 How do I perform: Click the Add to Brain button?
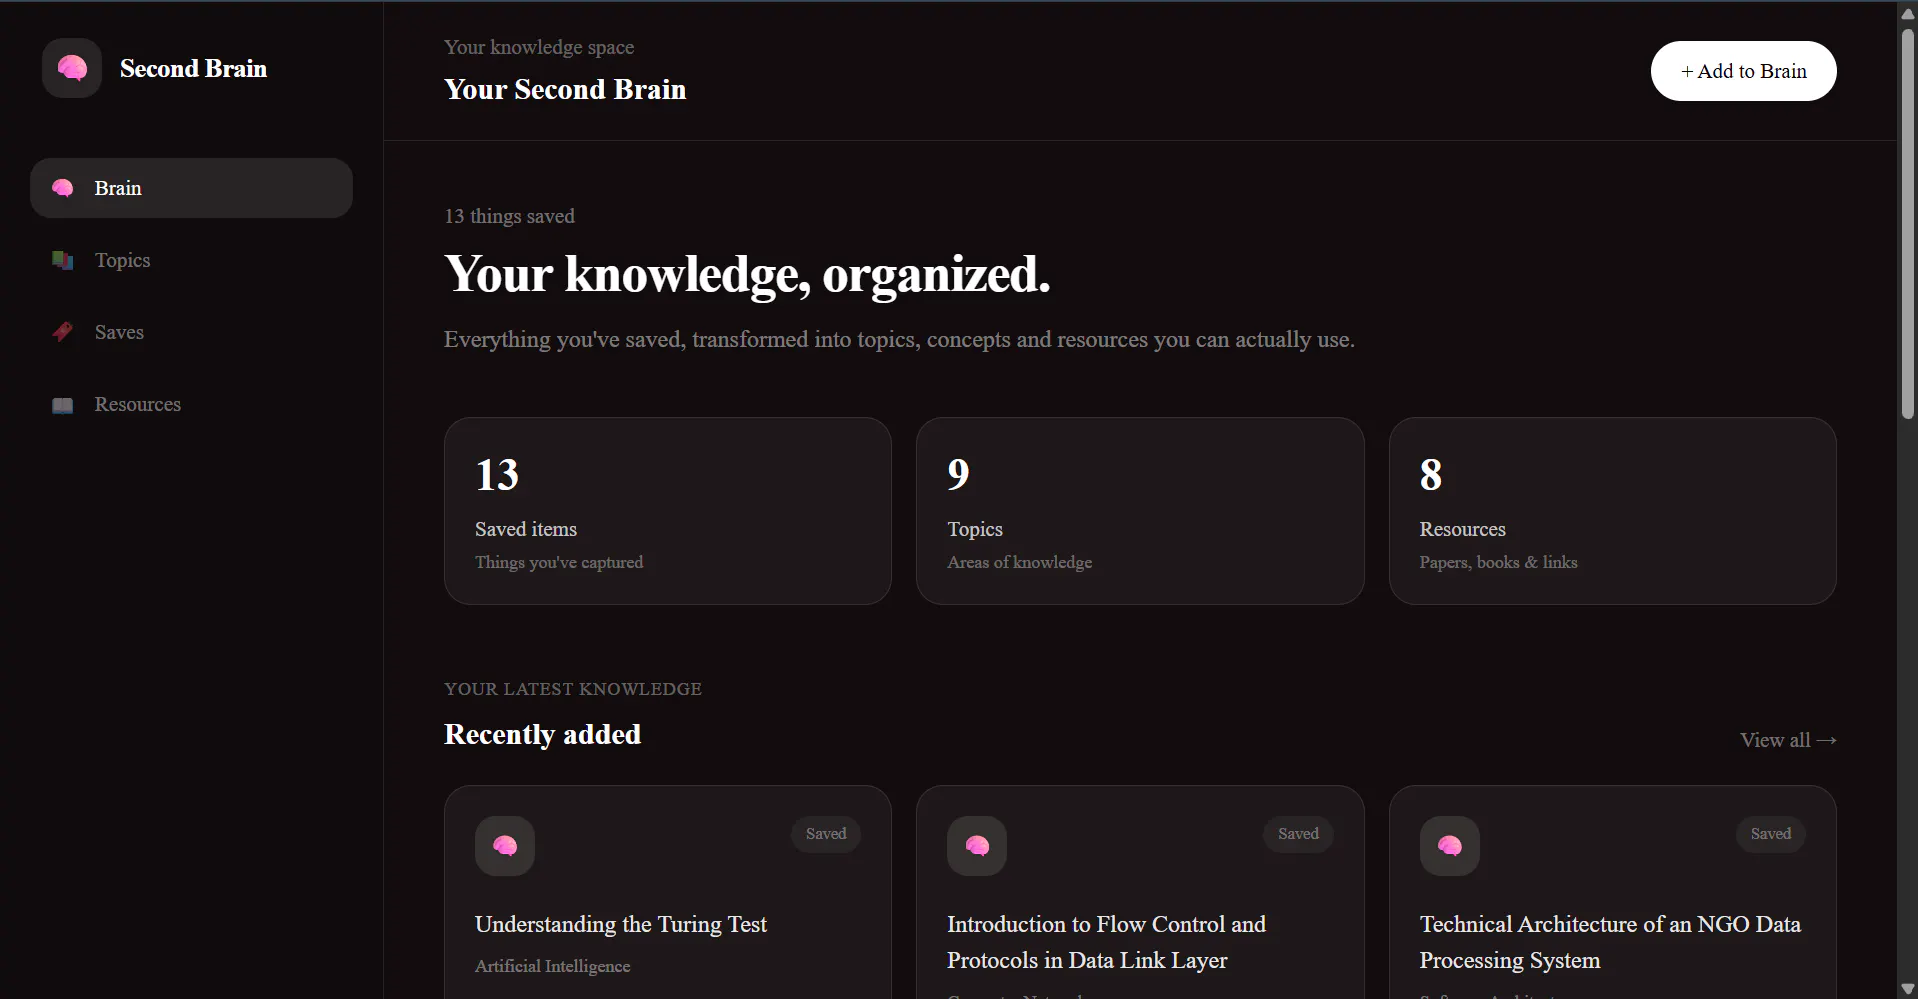[1743, 71]
